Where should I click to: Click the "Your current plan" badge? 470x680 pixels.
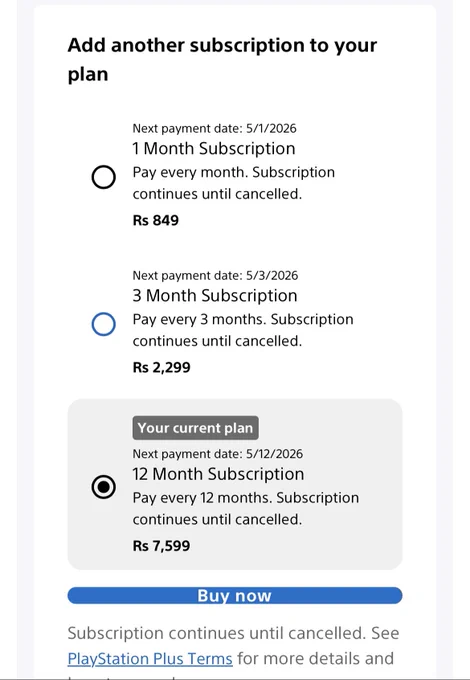(196, 428)
